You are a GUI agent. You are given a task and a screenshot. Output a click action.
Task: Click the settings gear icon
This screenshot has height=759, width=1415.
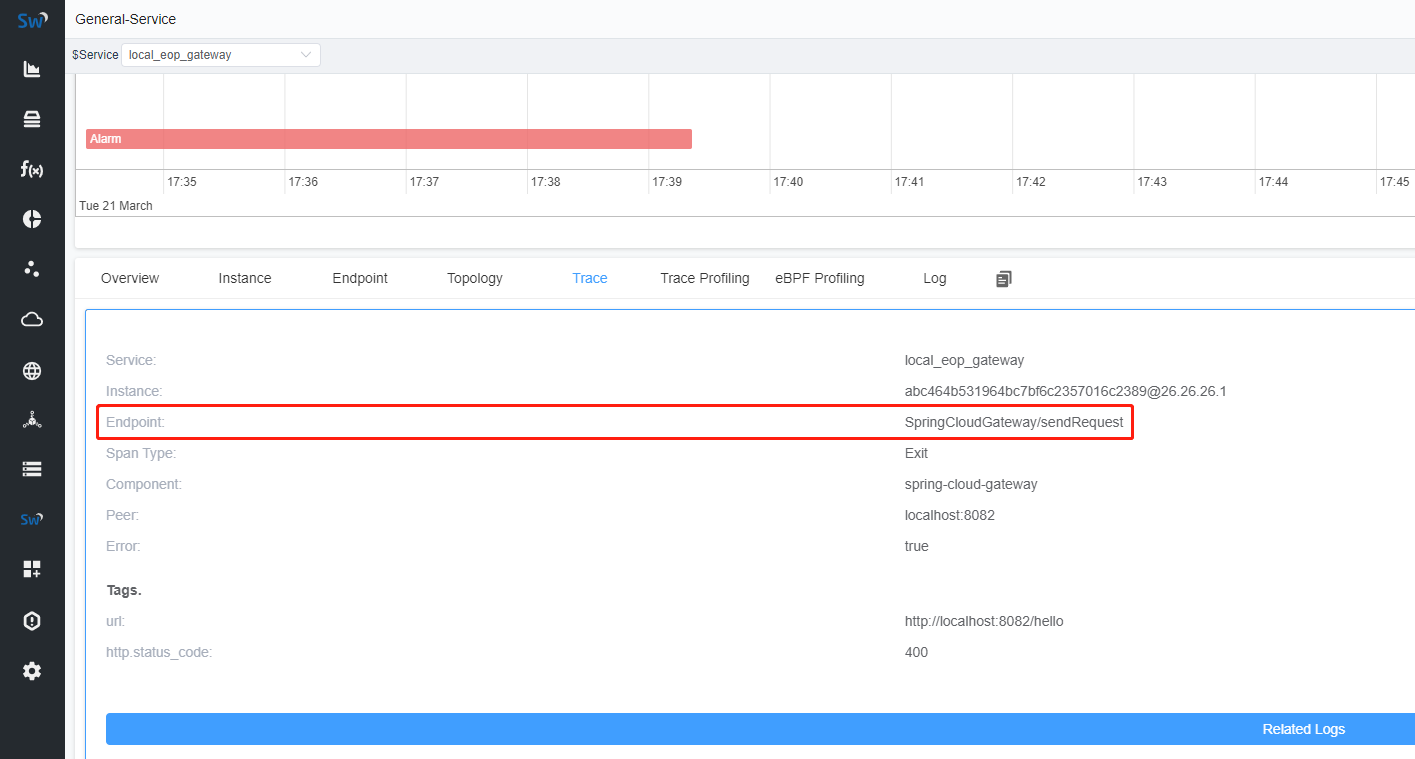tap(31, 670)
